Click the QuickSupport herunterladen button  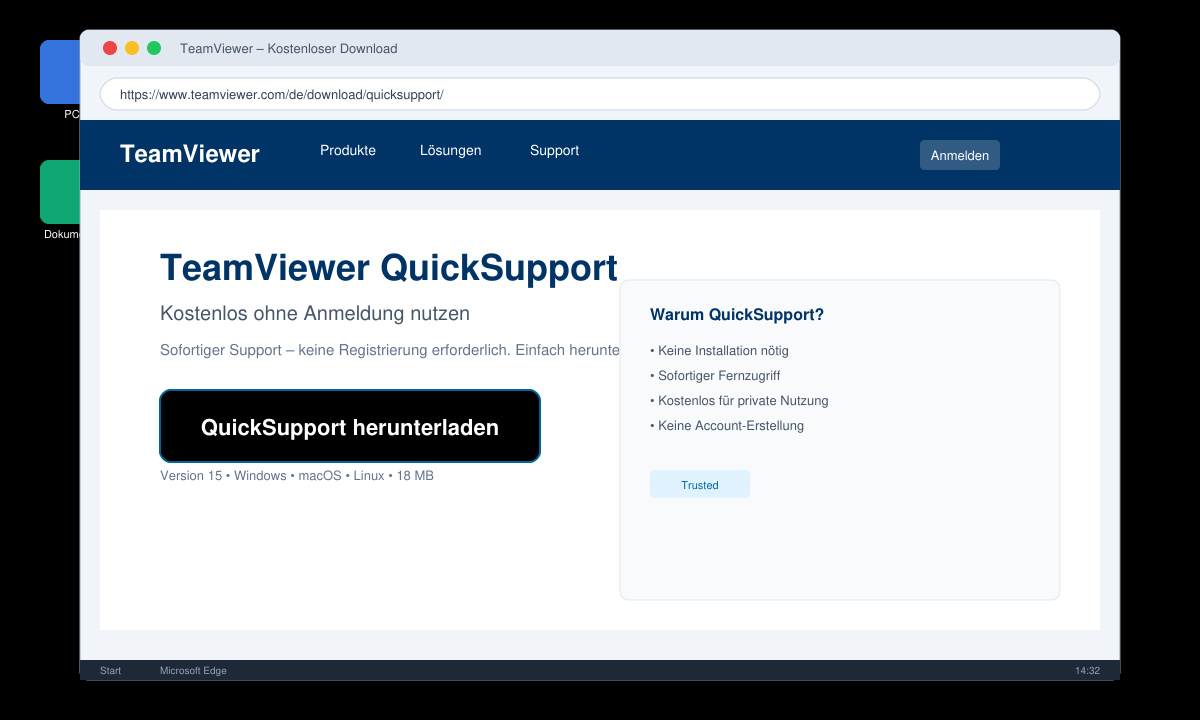(x=350, y=426)
